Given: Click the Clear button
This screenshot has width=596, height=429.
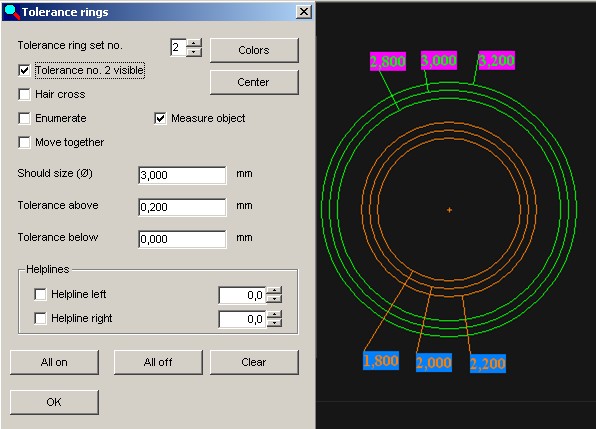Looking at the screenshot, I should coord(254,362).
